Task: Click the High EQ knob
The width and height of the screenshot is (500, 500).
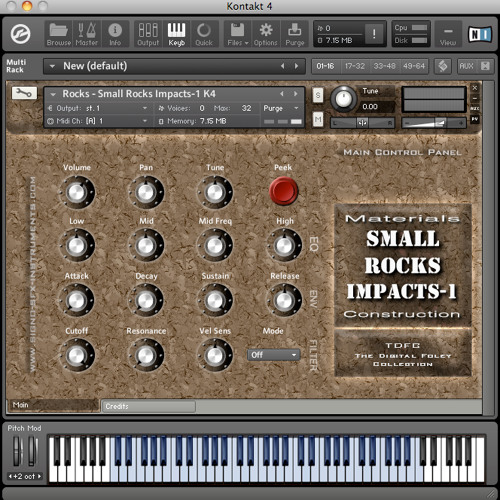Action: 284,246
